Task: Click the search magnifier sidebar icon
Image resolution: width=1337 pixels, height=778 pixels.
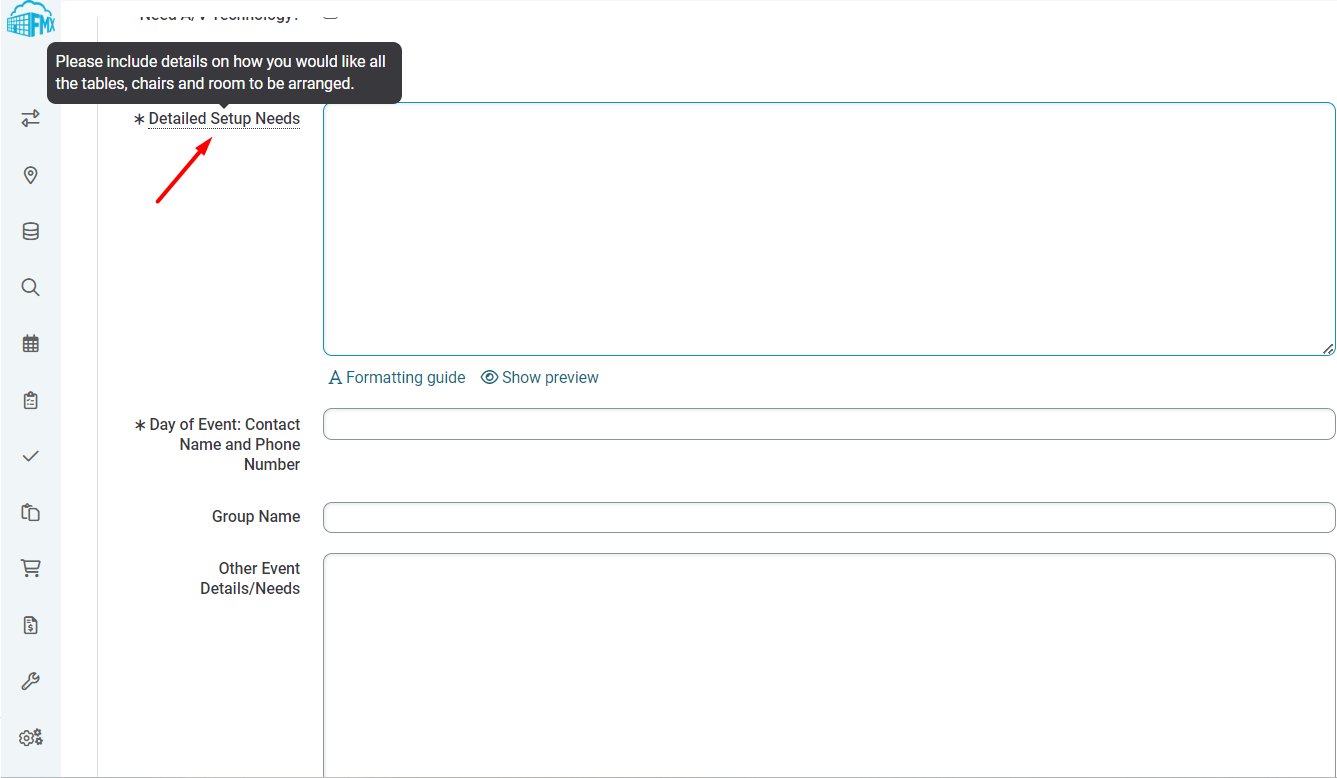Action: 30,287
